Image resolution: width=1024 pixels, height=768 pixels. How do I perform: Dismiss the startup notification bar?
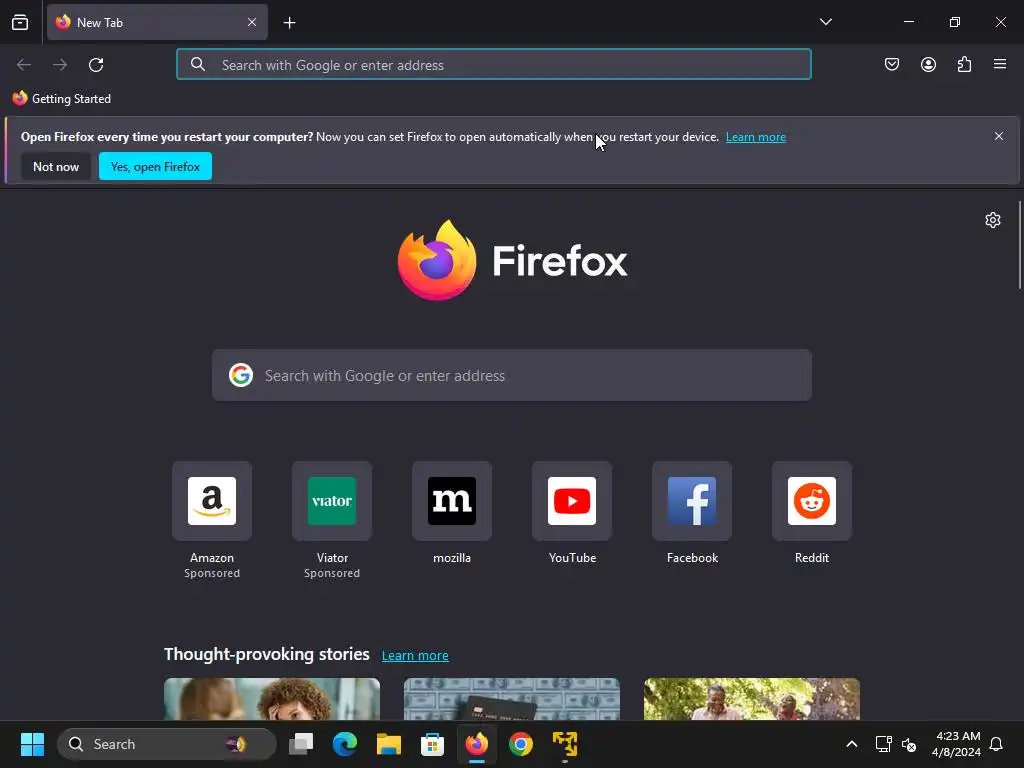[999, 136]
